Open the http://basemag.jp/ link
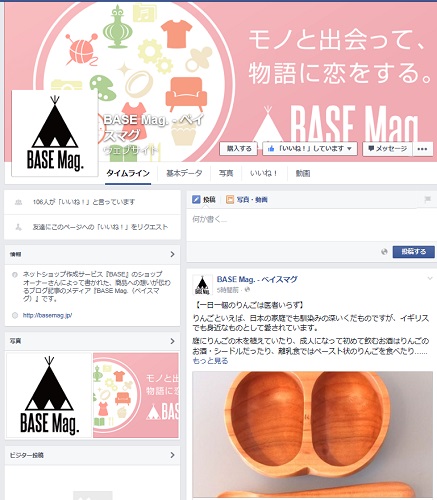The image size is (437, 500). (47, 315)
